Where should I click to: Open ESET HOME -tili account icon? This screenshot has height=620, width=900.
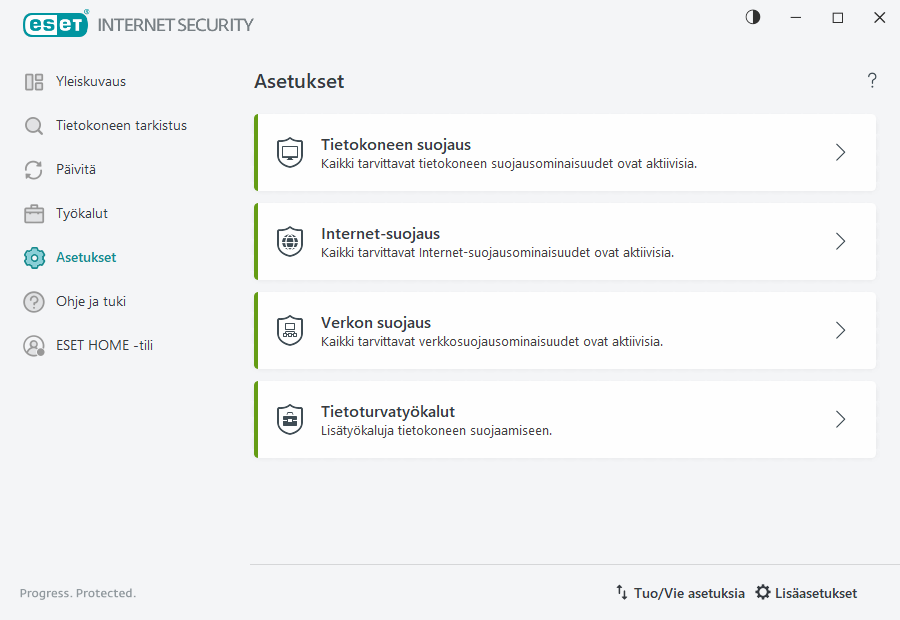tap(34, 345)
